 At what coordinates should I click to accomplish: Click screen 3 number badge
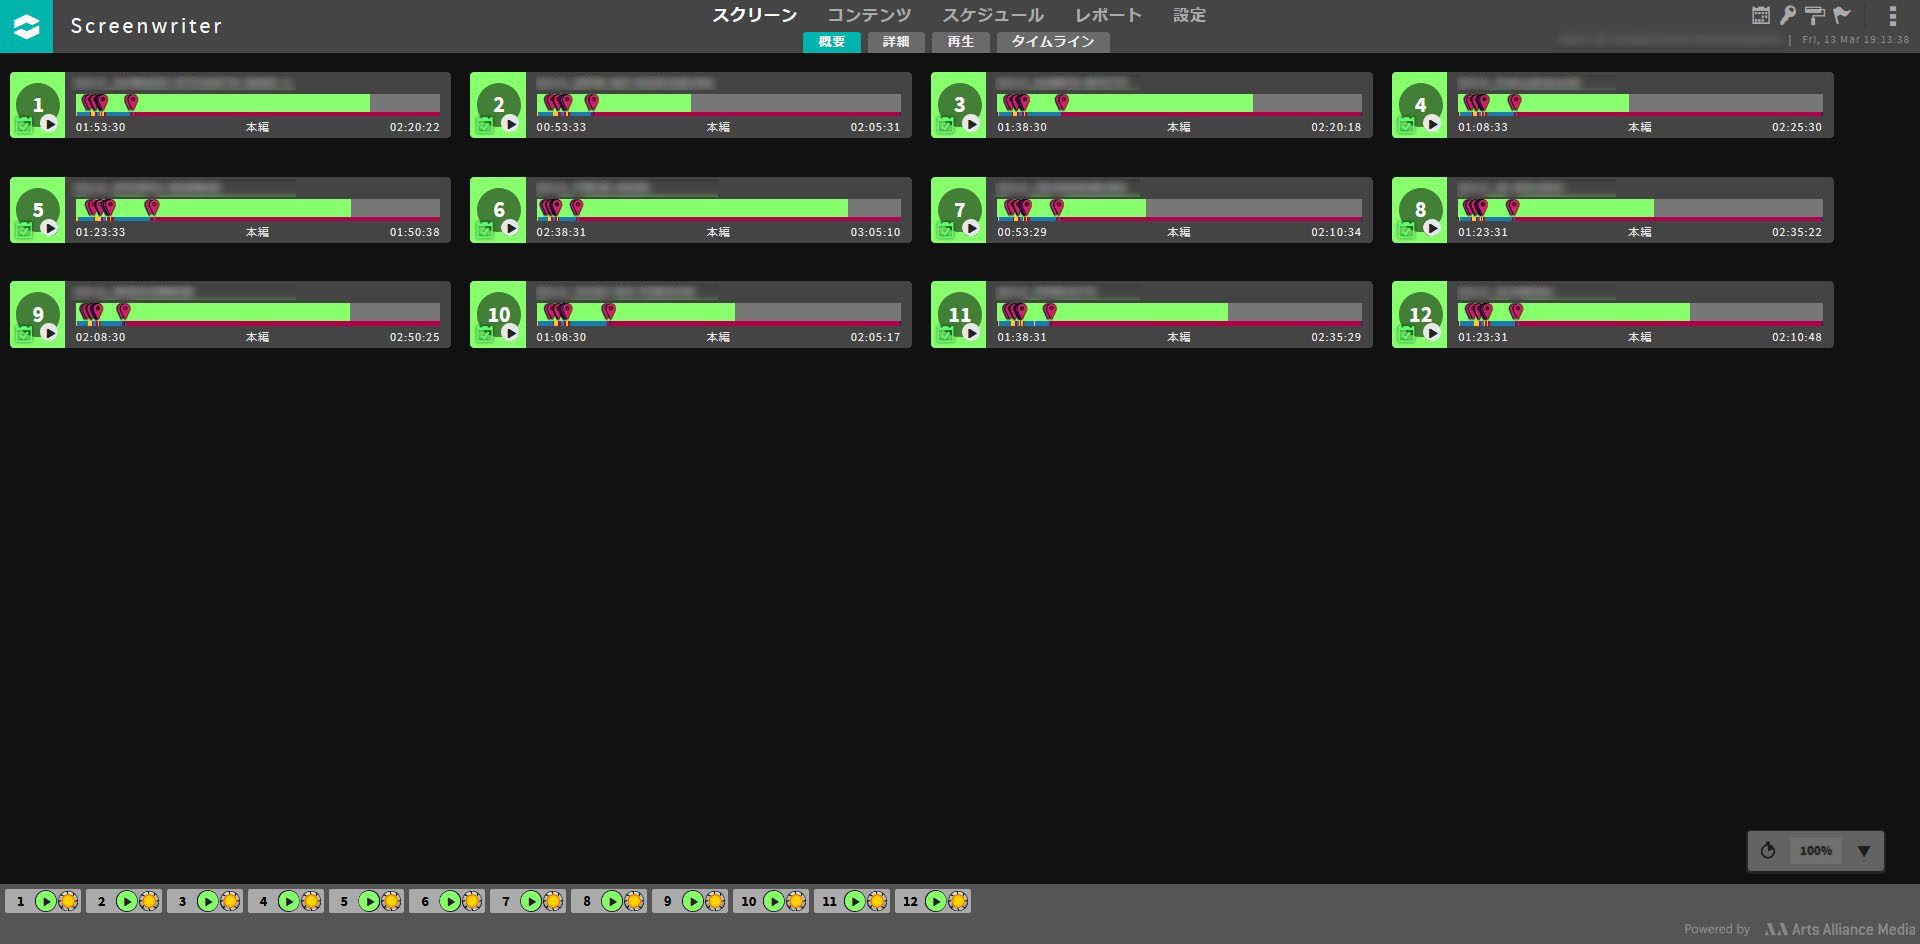[959, 103]
